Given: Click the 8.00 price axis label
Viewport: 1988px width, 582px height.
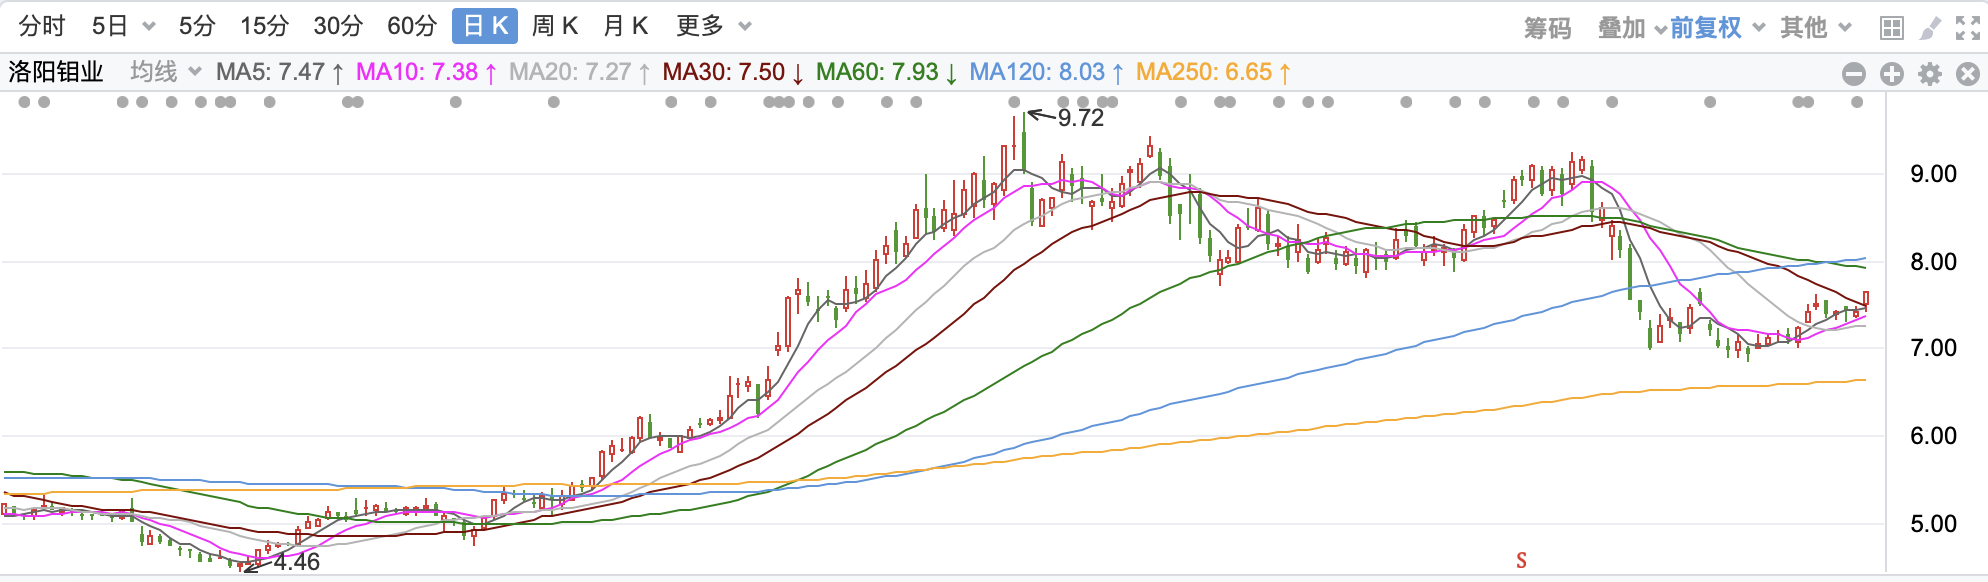Looking at the screenshot, I should [1933, 262].
